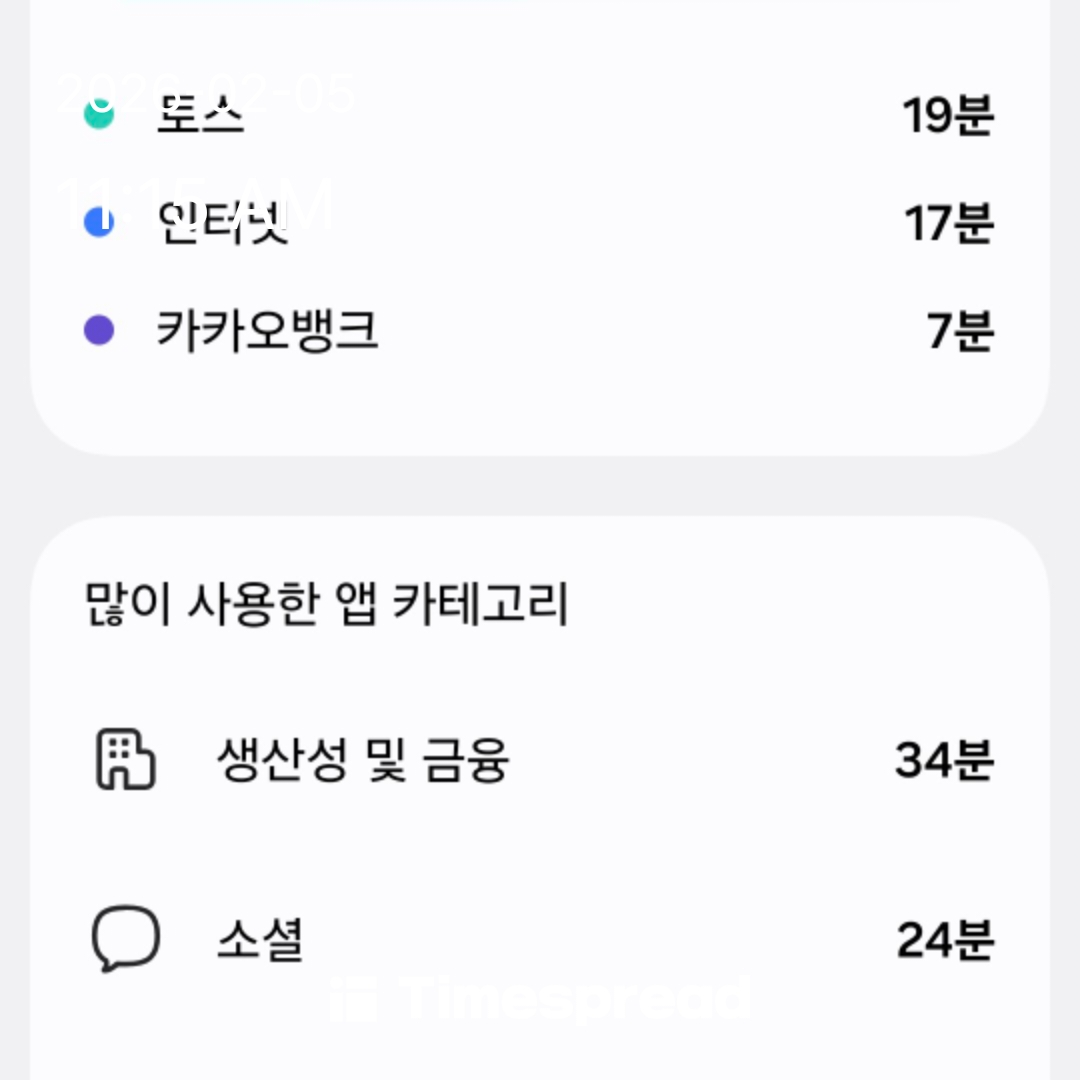The height and width of the screenshot is (1080, 1080).
Task: Open the 토스 app usage entry
Action: tap(200, 116)
